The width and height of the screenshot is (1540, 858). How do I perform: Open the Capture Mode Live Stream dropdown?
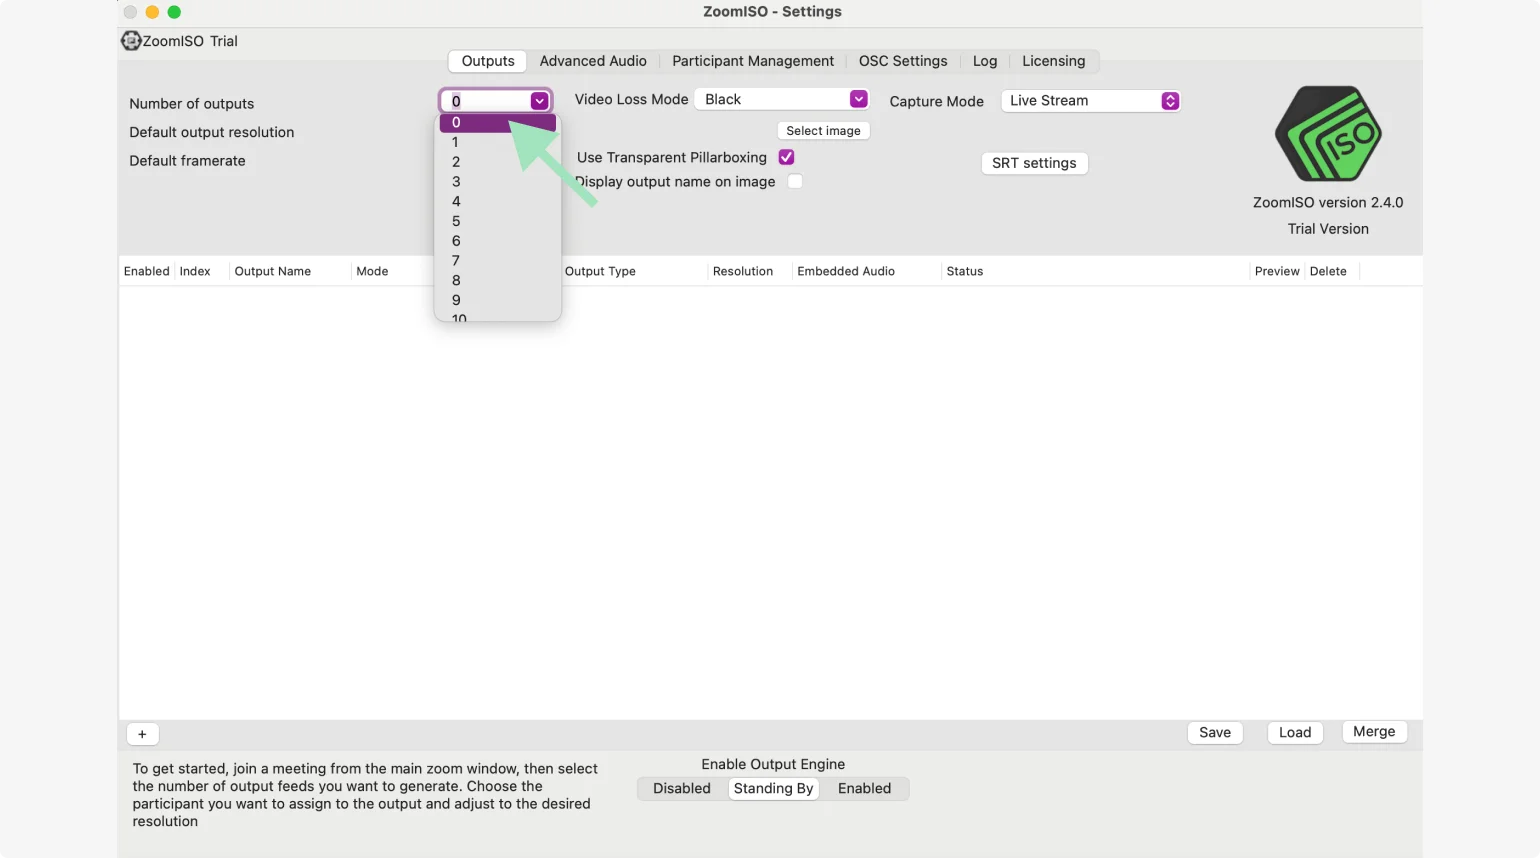click(1091, 101)
